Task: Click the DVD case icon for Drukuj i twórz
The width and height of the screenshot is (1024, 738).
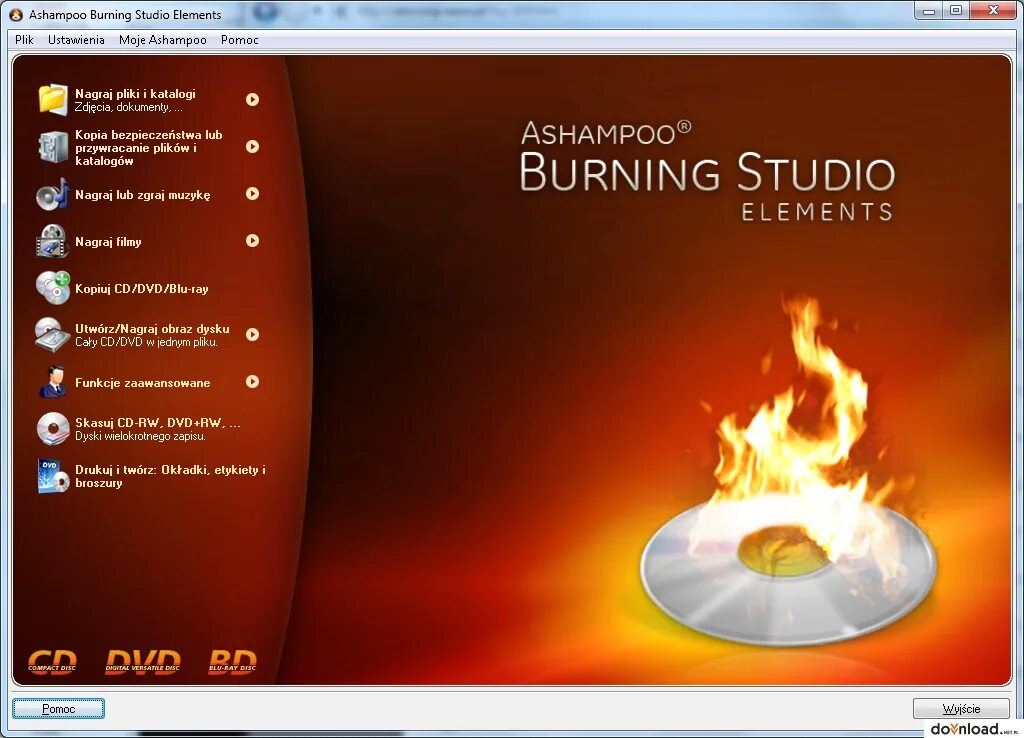Action: pyautogui.click(x=53, y=475)
